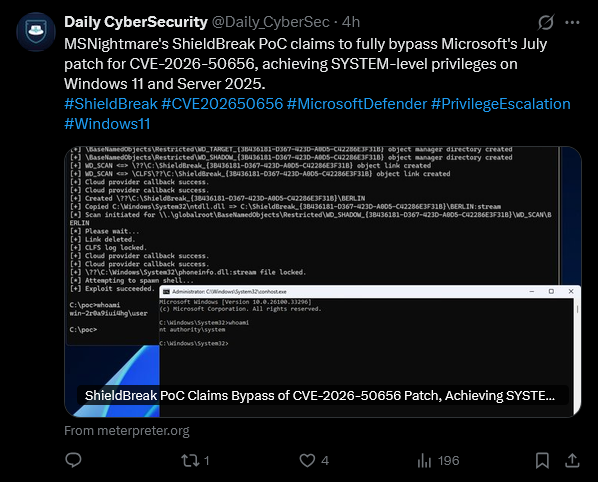Viewport: 598px width, 482px height.
Task: View analytics bar chart icon
Action: [424, 461]
